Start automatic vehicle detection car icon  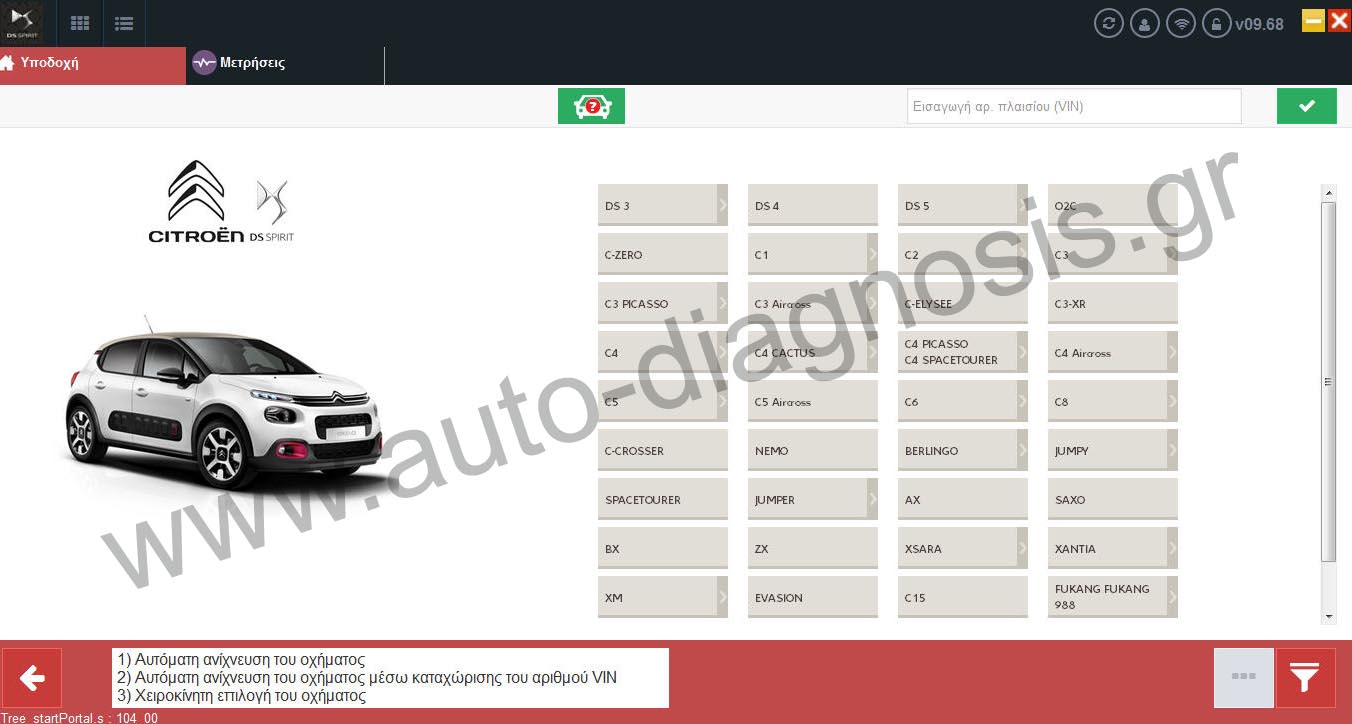coord(591,106)
